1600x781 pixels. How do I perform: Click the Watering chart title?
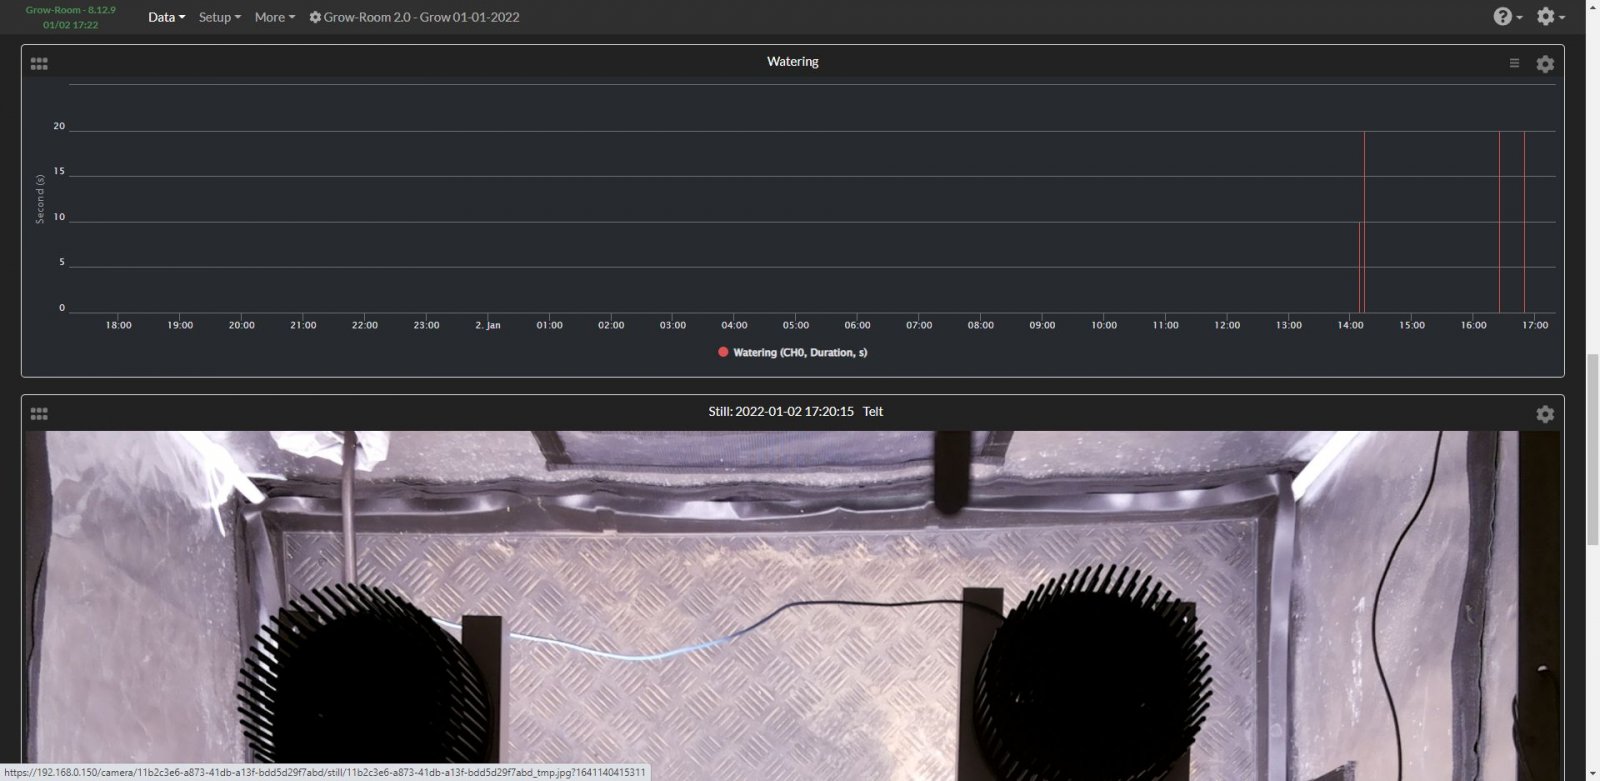click(792, 61)
